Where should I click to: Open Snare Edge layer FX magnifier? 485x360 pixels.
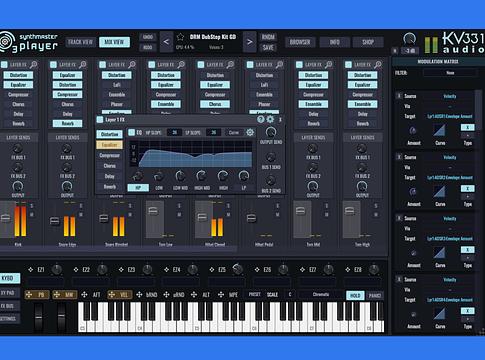(x=83, y=64)
